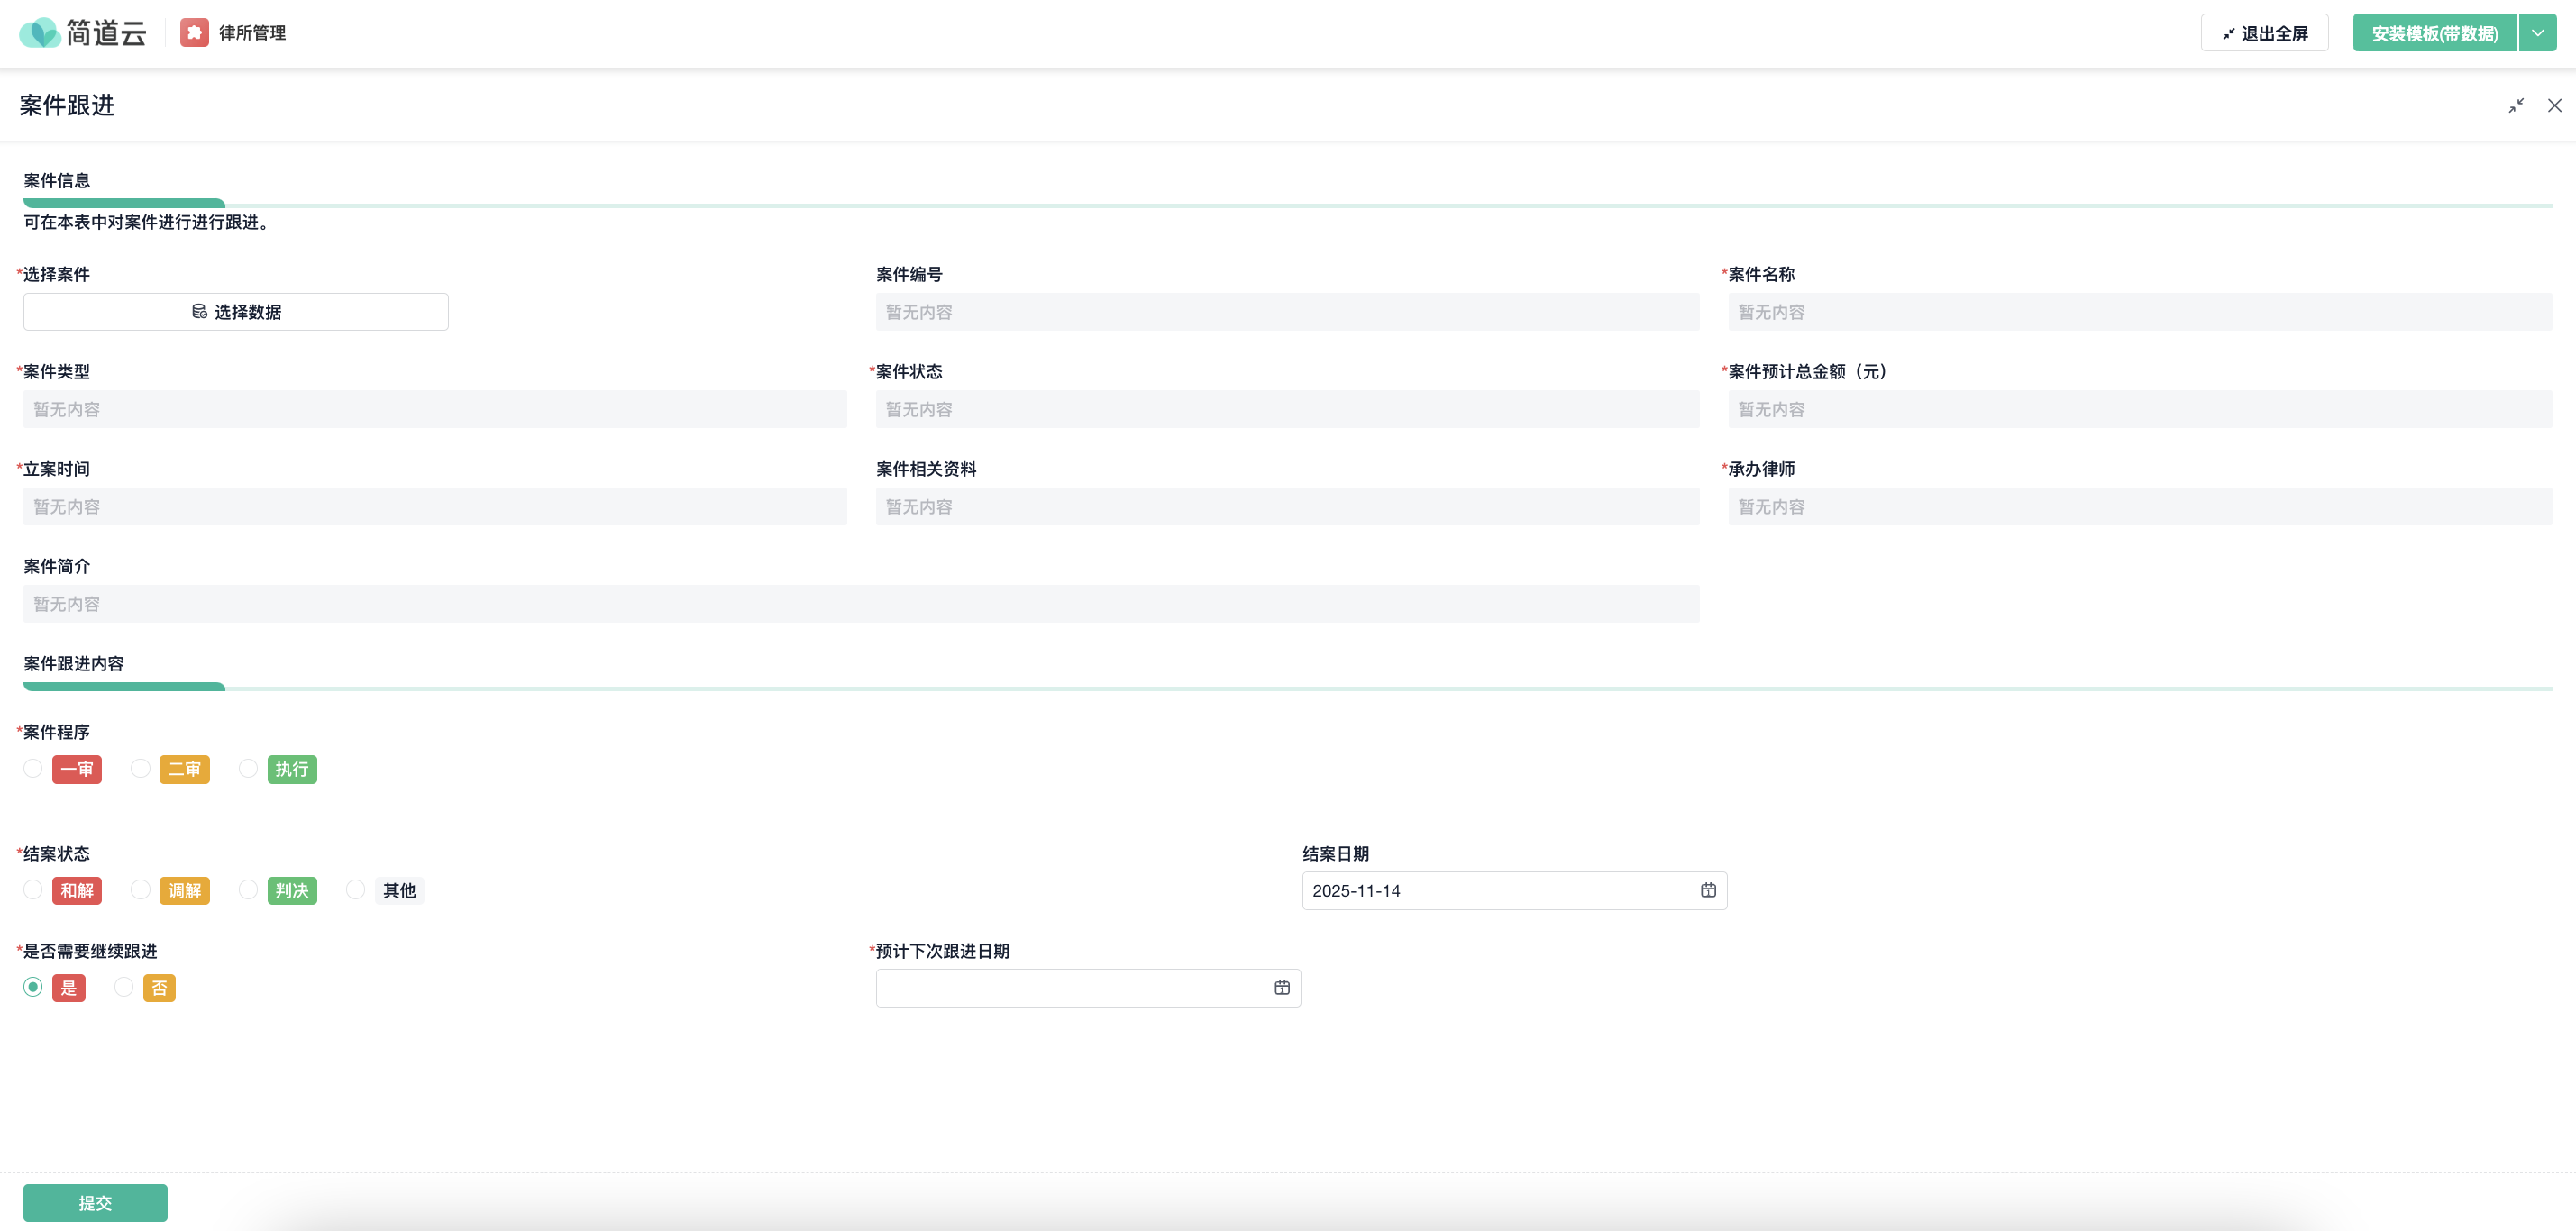The height and width of the screenshot is (1231, 2576).
Task: Open calendar icon in 结案日期 field
Action: [1708, 890]
